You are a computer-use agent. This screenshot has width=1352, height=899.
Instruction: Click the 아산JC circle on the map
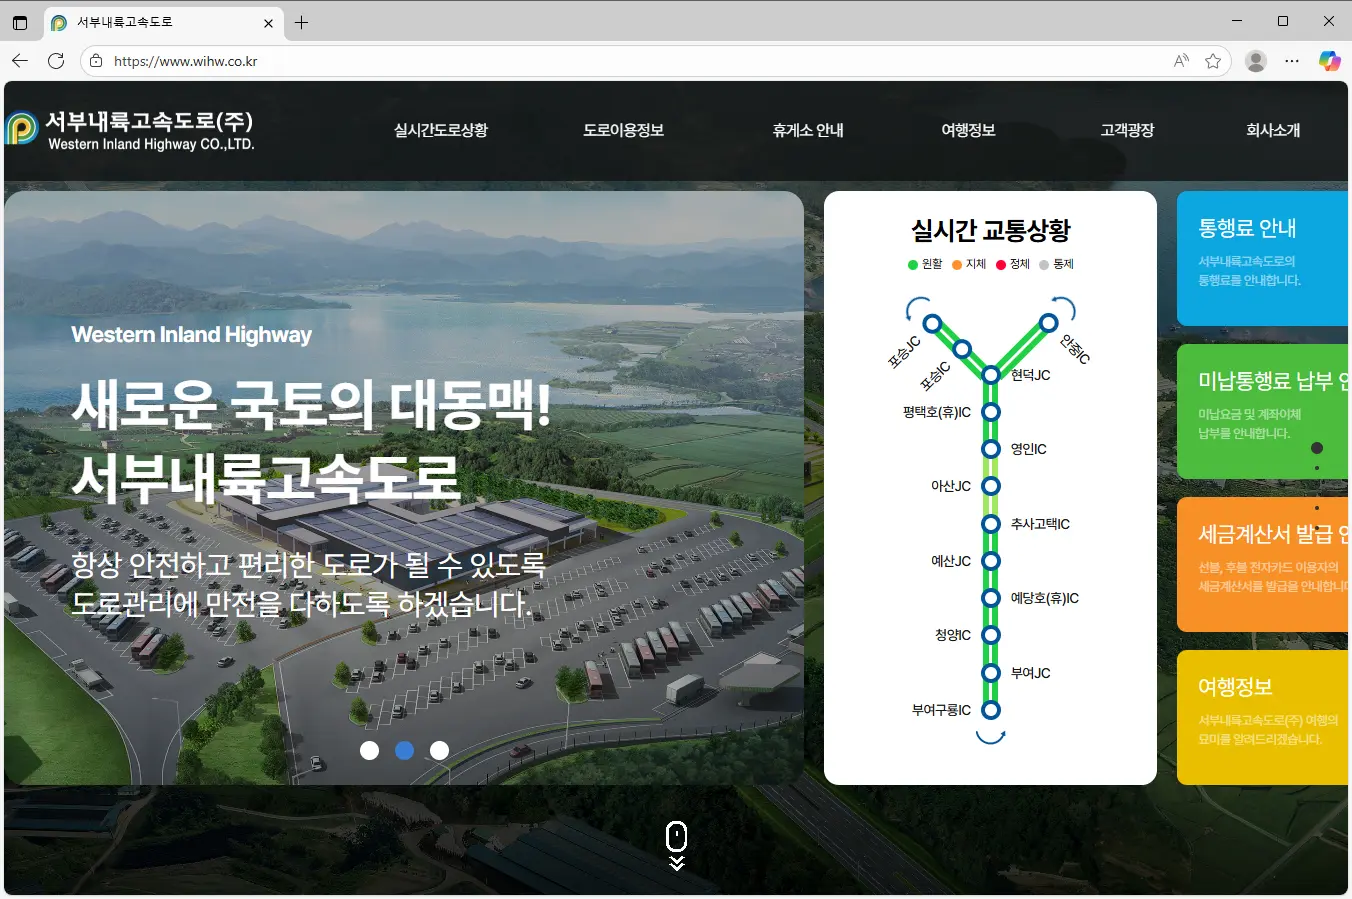990,485
